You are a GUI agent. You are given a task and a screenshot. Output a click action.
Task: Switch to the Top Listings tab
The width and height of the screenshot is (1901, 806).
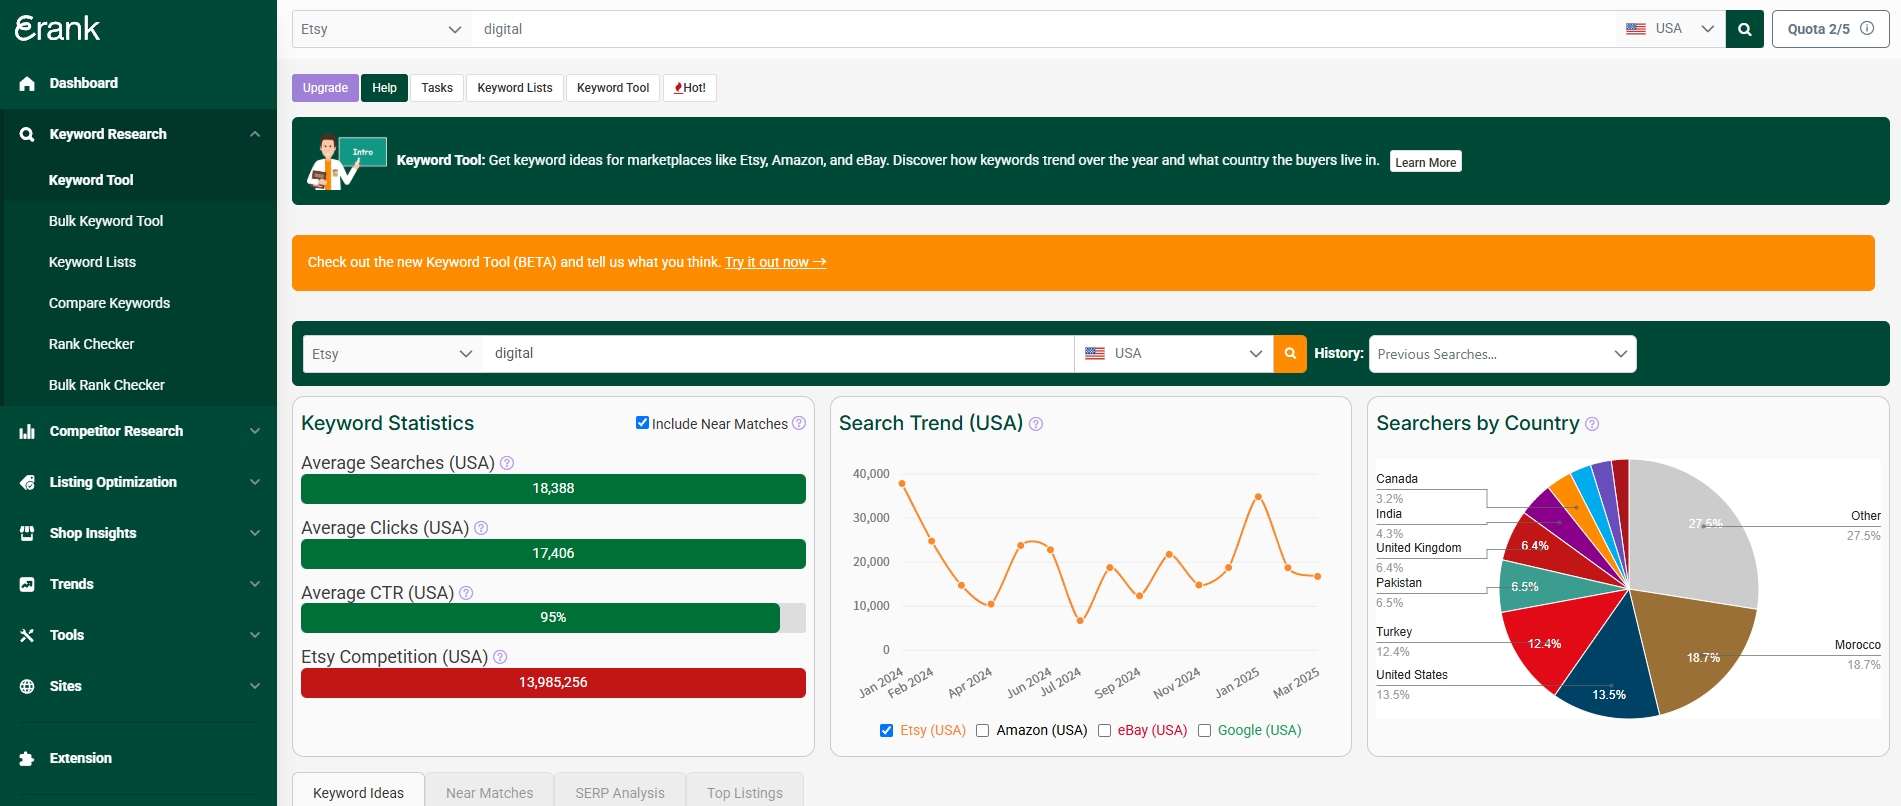[745, 791]
